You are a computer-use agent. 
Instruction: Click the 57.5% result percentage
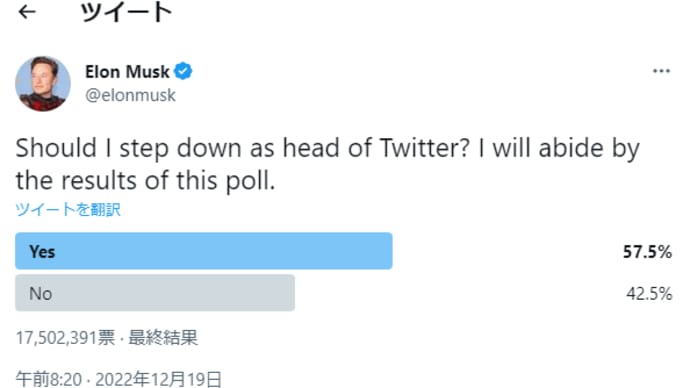[647, 252]
